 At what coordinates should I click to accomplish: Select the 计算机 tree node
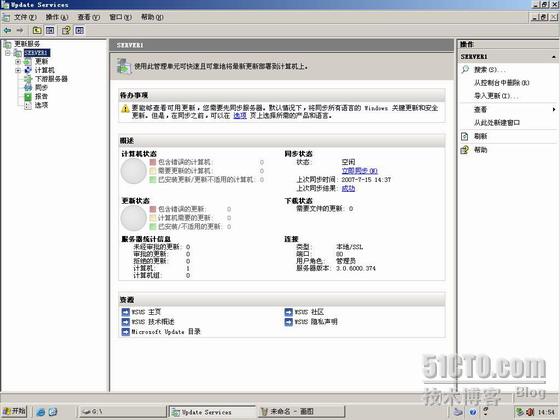[45, 70]
